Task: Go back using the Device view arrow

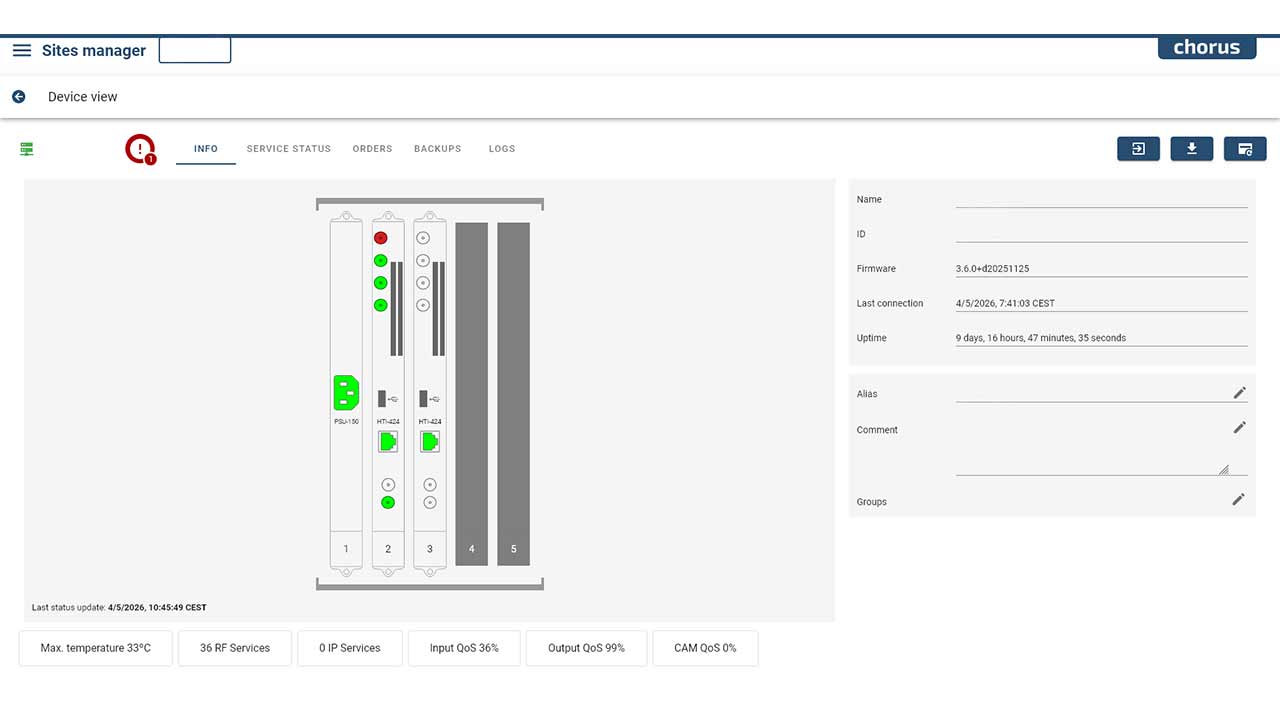Action: tap(18, 97)
